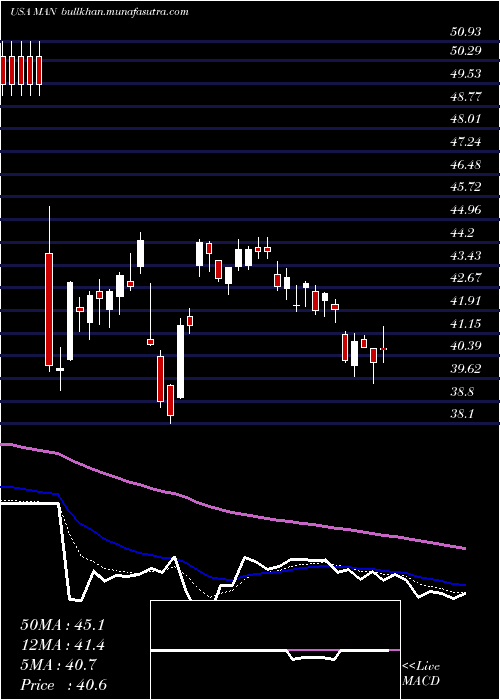This screenshot has width=500, height=700.
Task: Click the 38.1 price axis label
Action: click(x=462, y=414)
